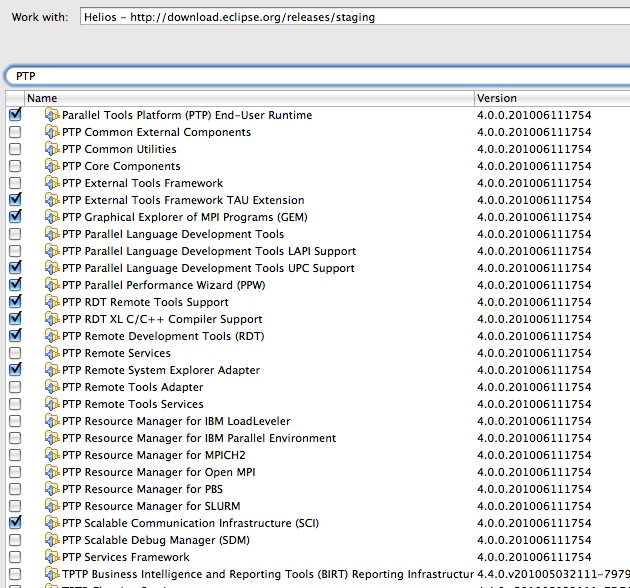Sort list by Version column header

[552, 98]
